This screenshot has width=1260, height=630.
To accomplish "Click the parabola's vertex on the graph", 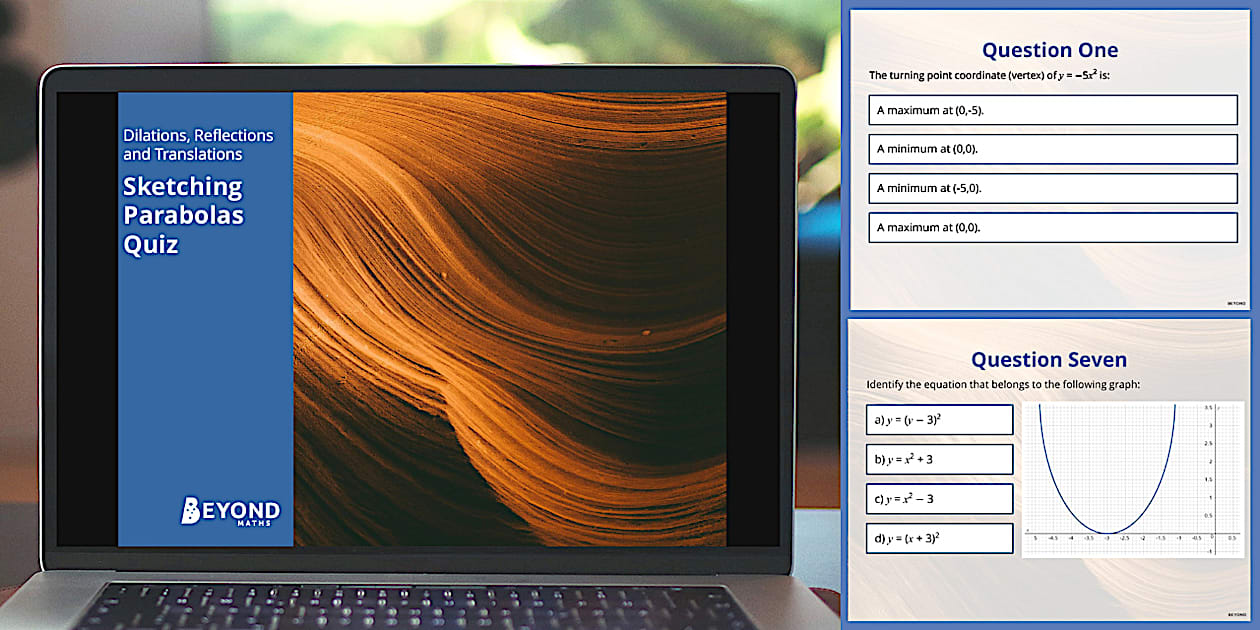I will (x=1107, y=533).
